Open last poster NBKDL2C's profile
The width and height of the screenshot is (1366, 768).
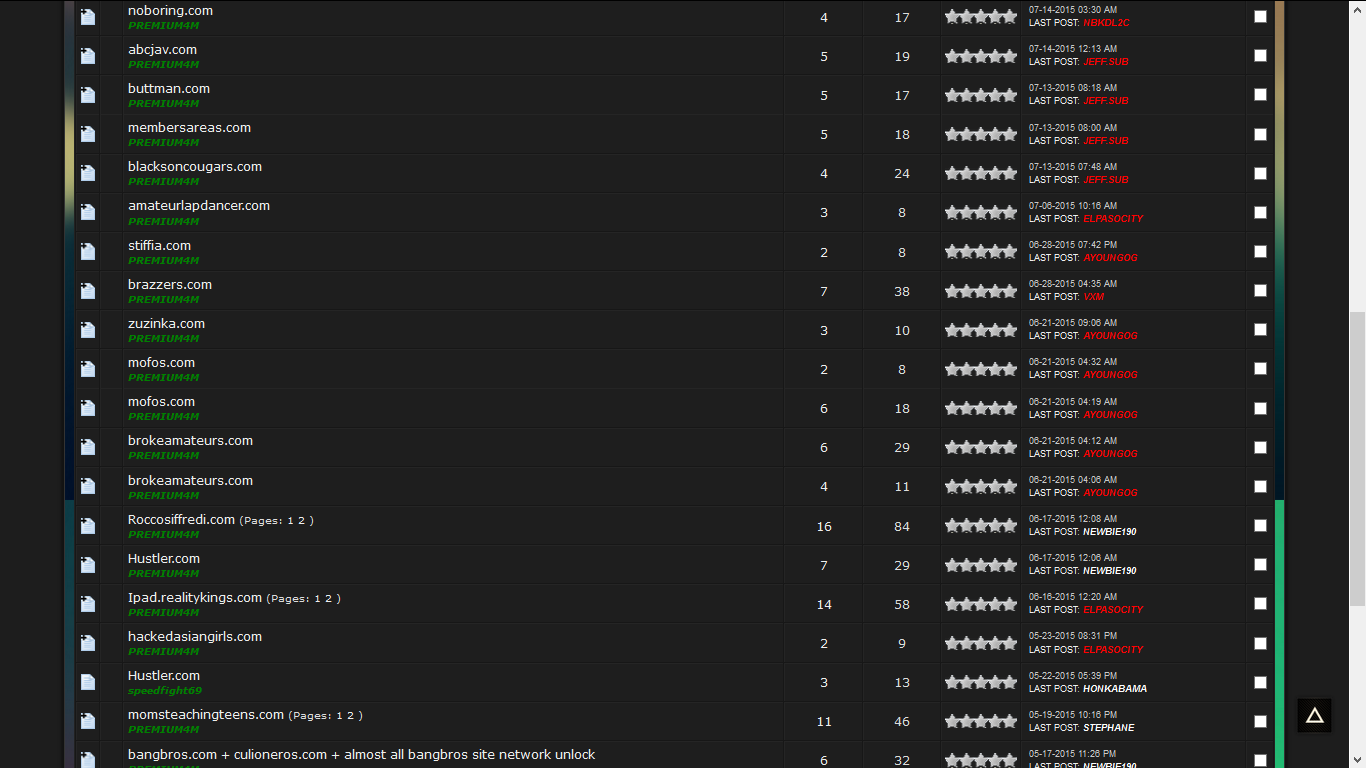pos(1106,23)
